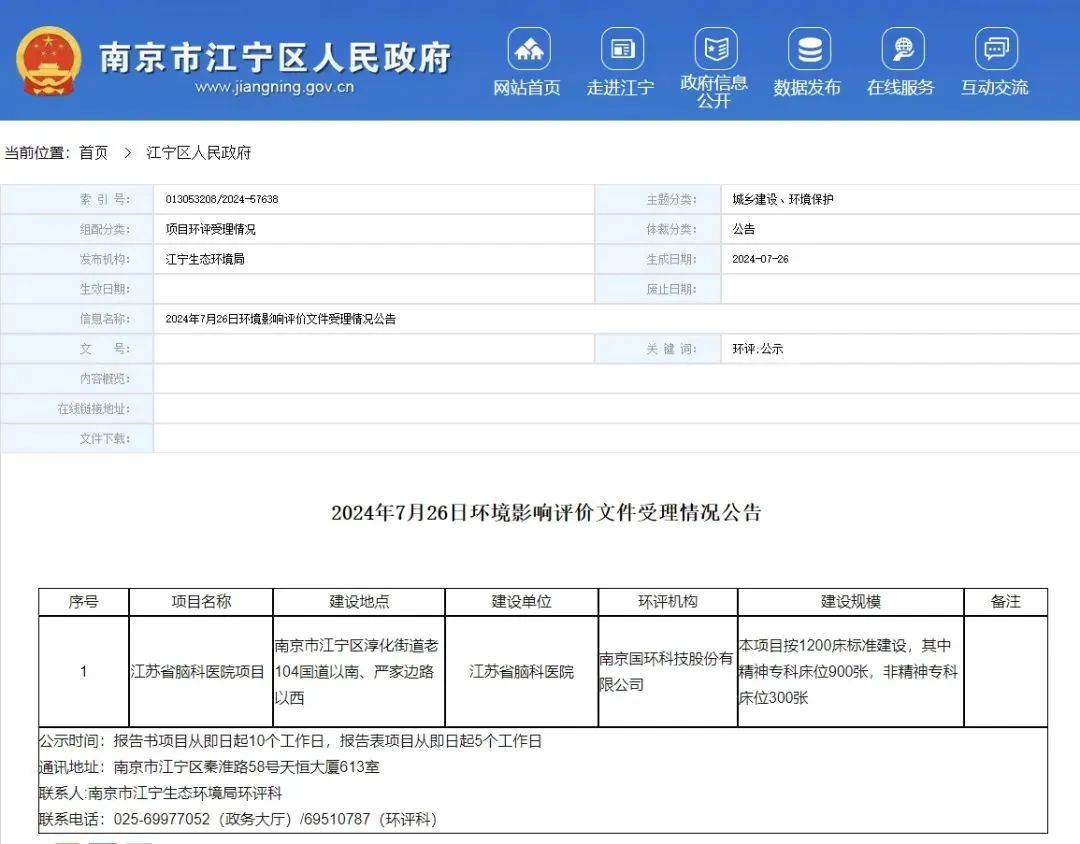Viewport: 1080px width, 844px height.
Task: Open the 互动交流 chat bubble icon
Action: coord(997,48)
